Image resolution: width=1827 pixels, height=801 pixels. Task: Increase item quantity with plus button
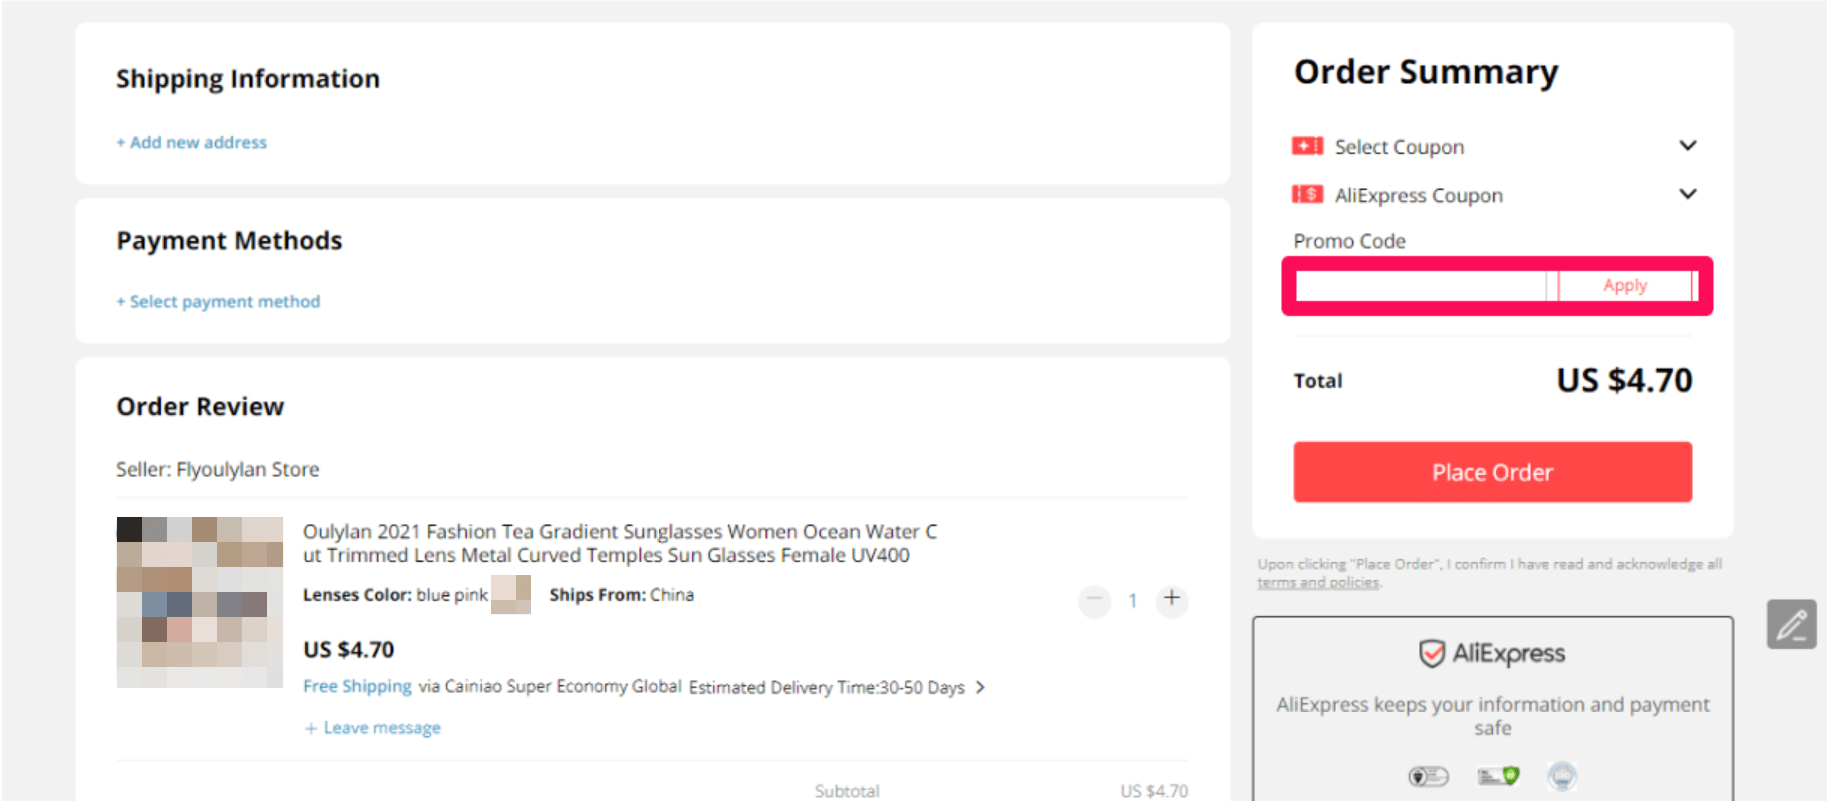tap(1172, 600)
